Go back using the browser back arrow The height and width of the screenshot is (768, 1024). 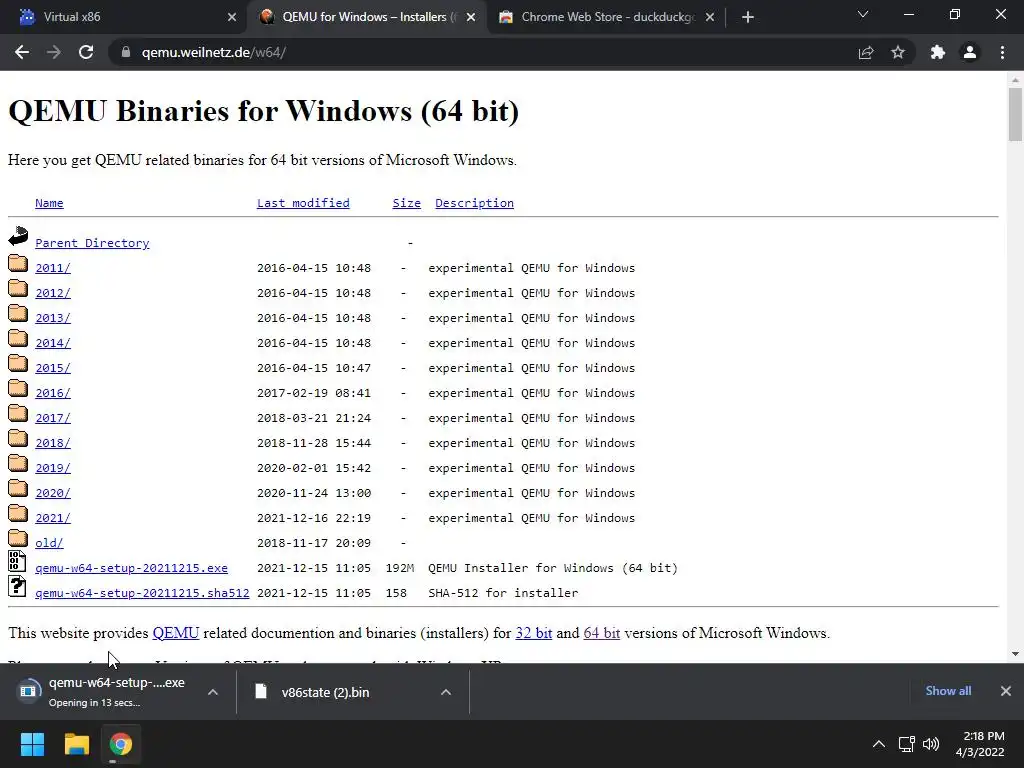pyautogui.click(x=22, y=52)
